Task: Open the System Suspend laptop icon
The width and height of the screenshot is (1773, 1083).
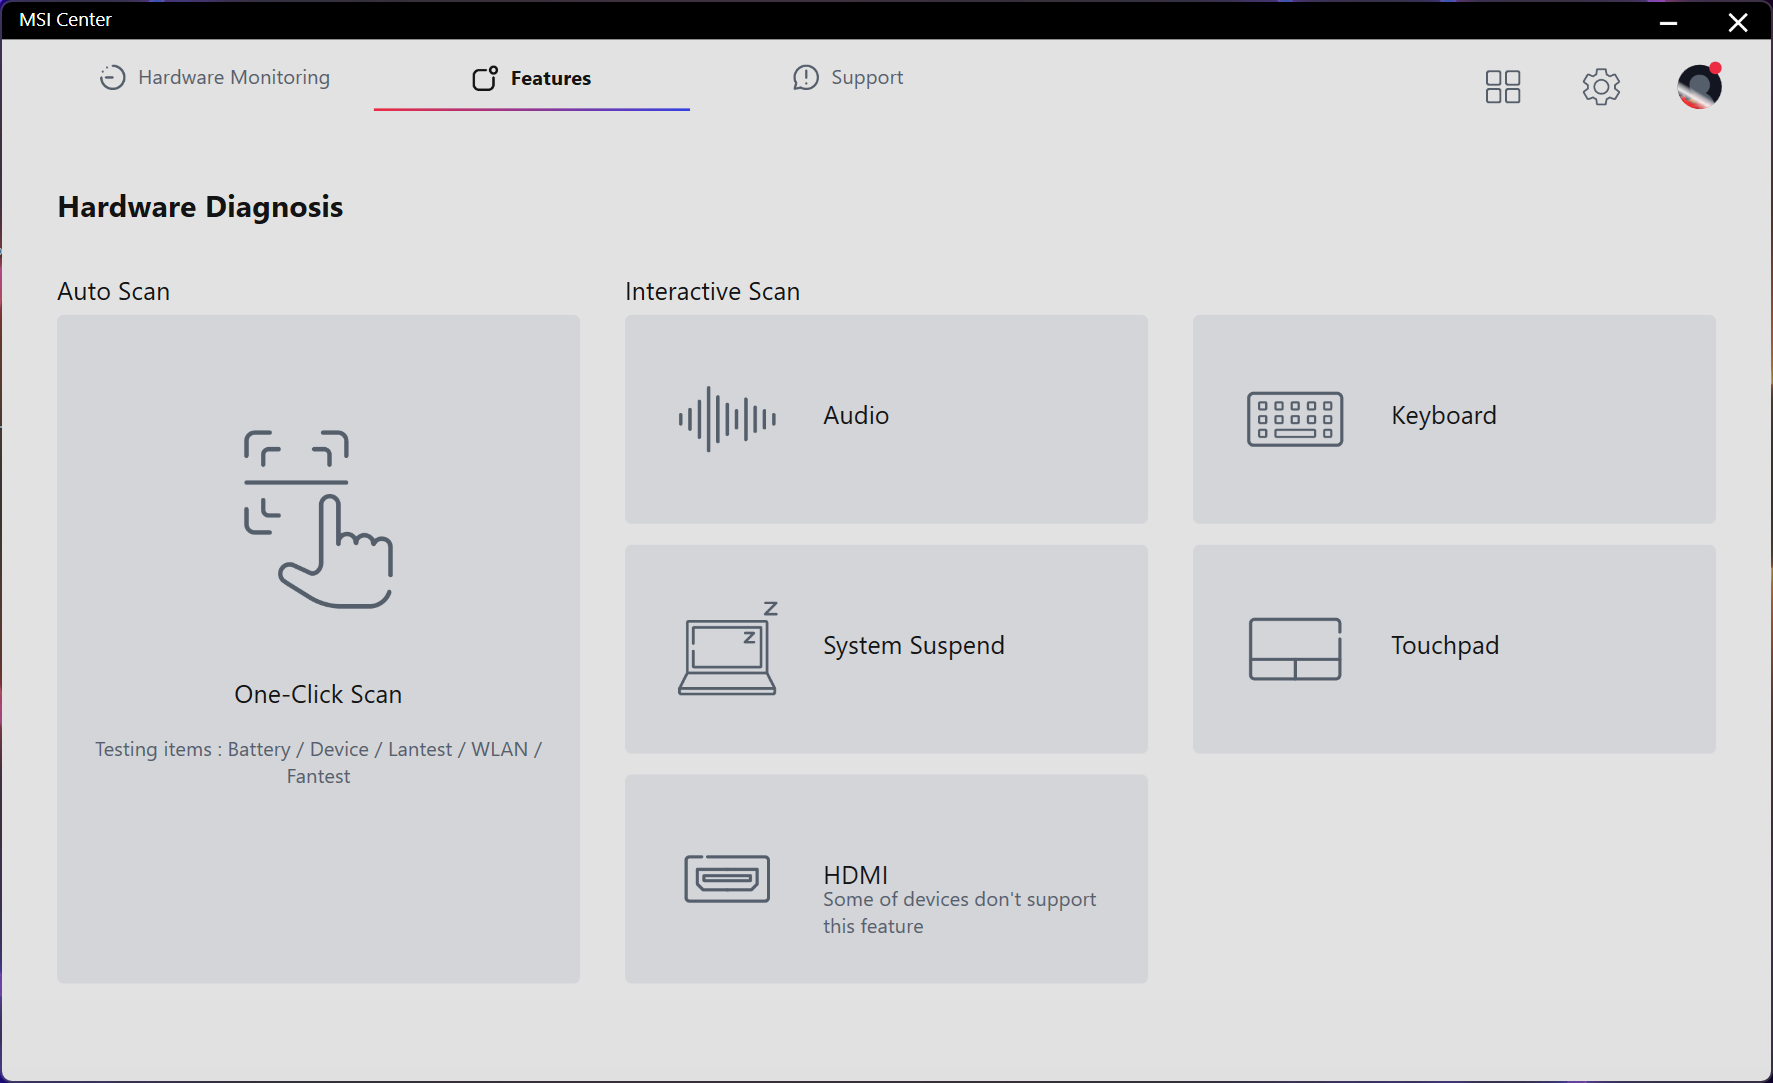Action: coord(727,648)
